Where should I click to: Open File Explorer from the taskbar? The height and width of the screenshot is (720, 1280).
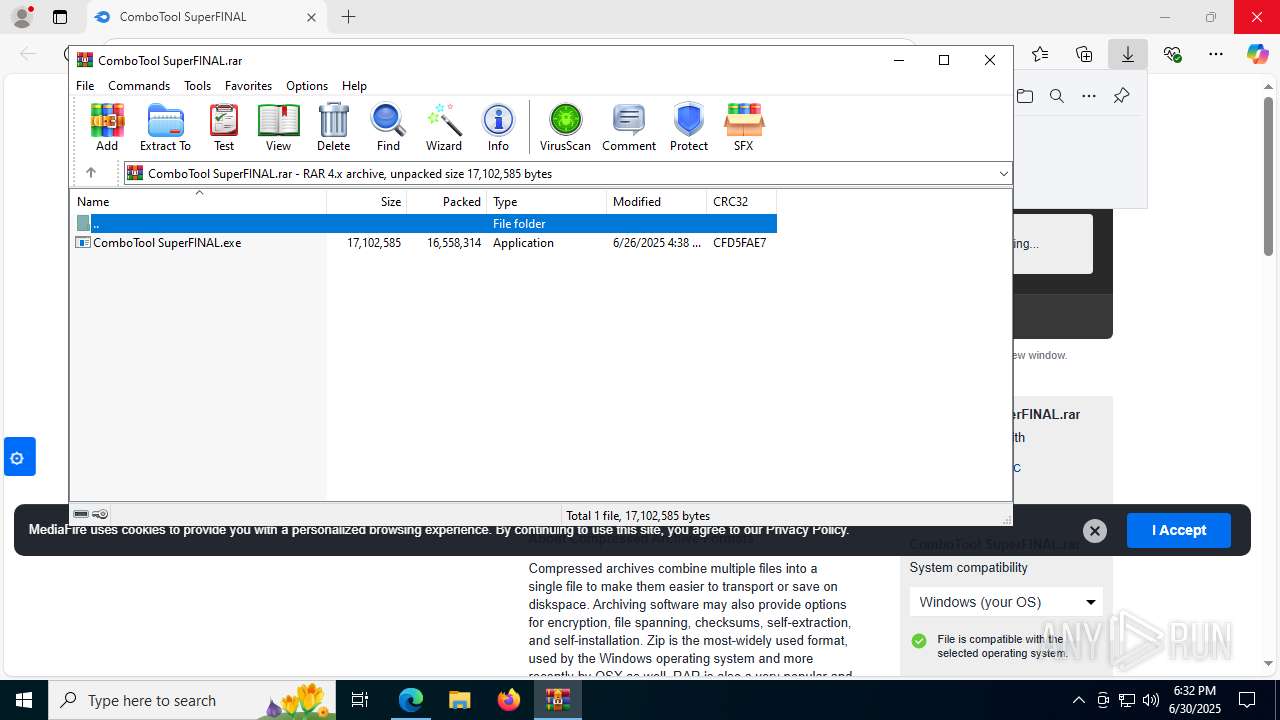coord(459,700)
